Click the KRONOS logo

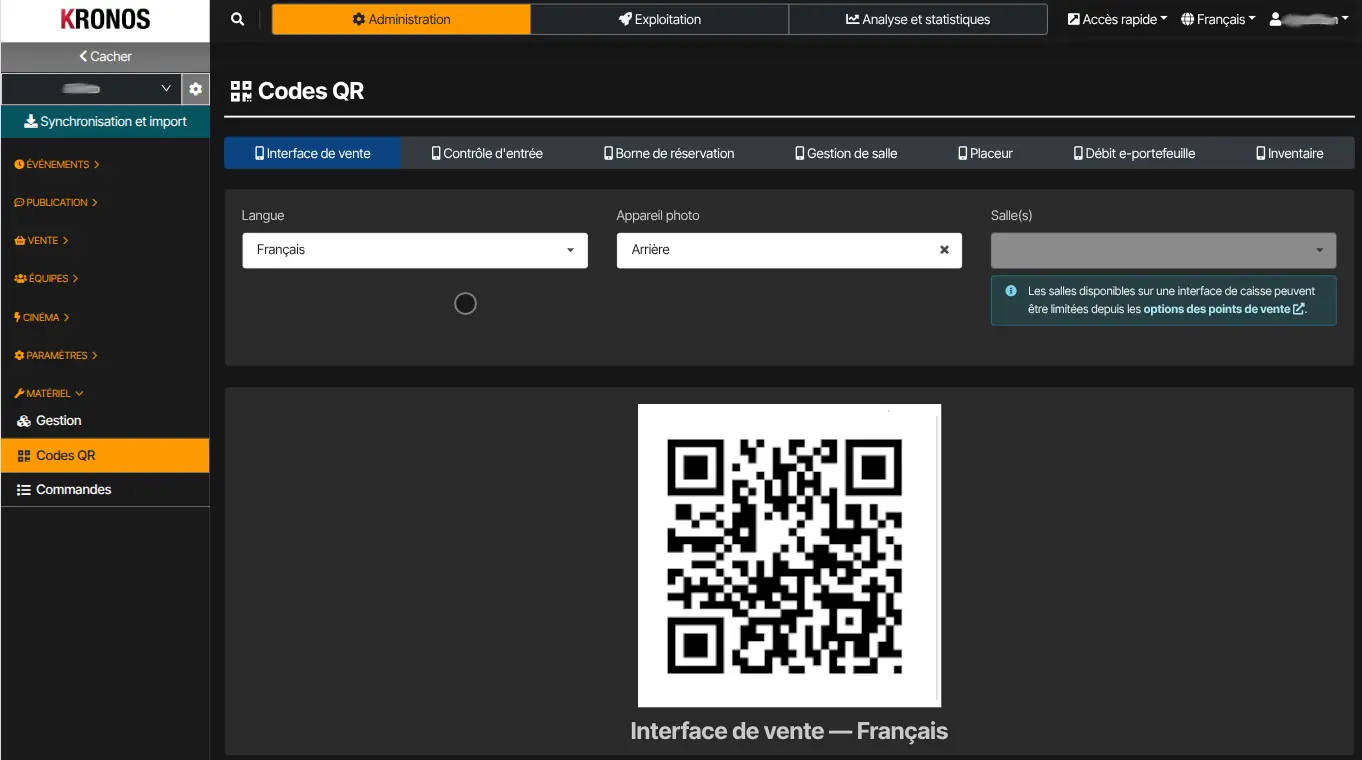click(x=105, y=19)
